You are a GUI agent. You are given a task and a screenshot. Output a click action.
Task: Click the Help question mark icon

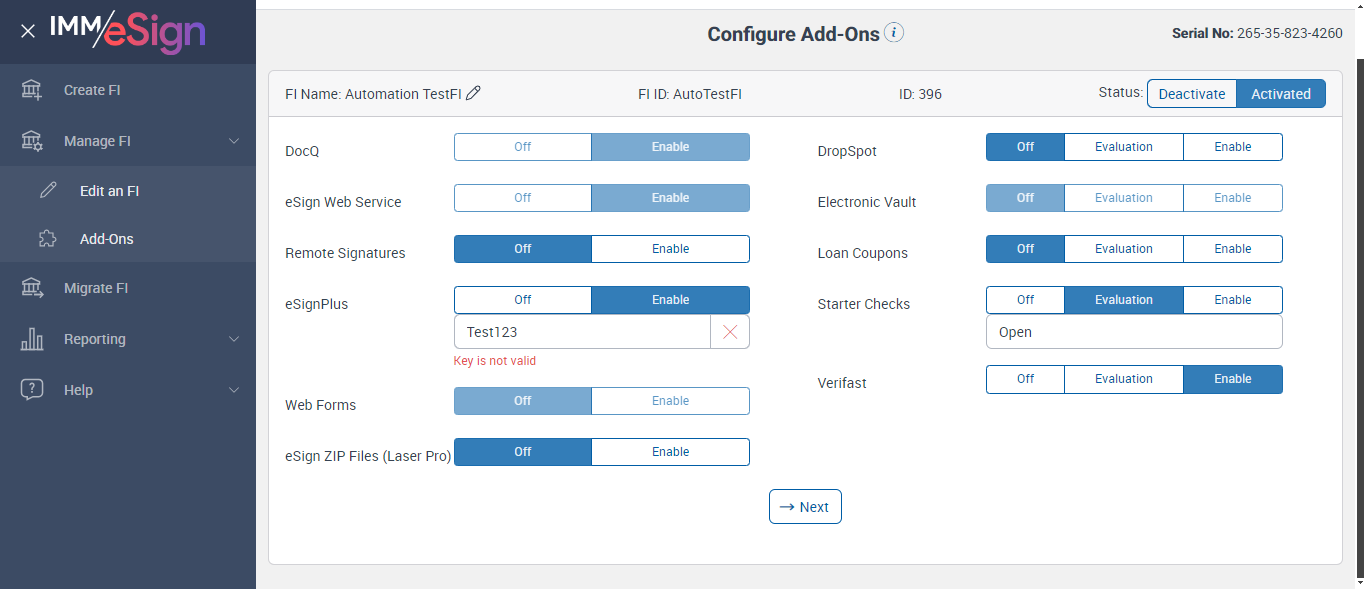(32, 390)
